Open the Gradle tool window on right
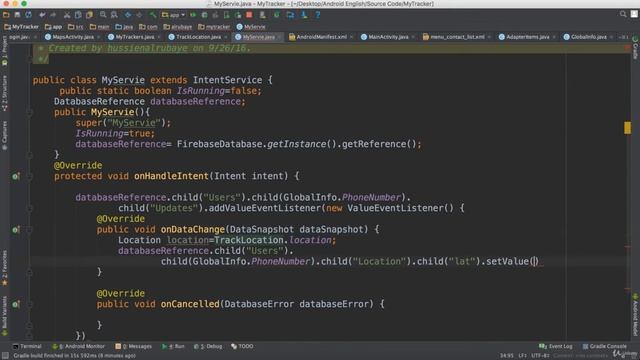Image resolution: width=640 pixels, height=360 pixels. click(635, 48)
